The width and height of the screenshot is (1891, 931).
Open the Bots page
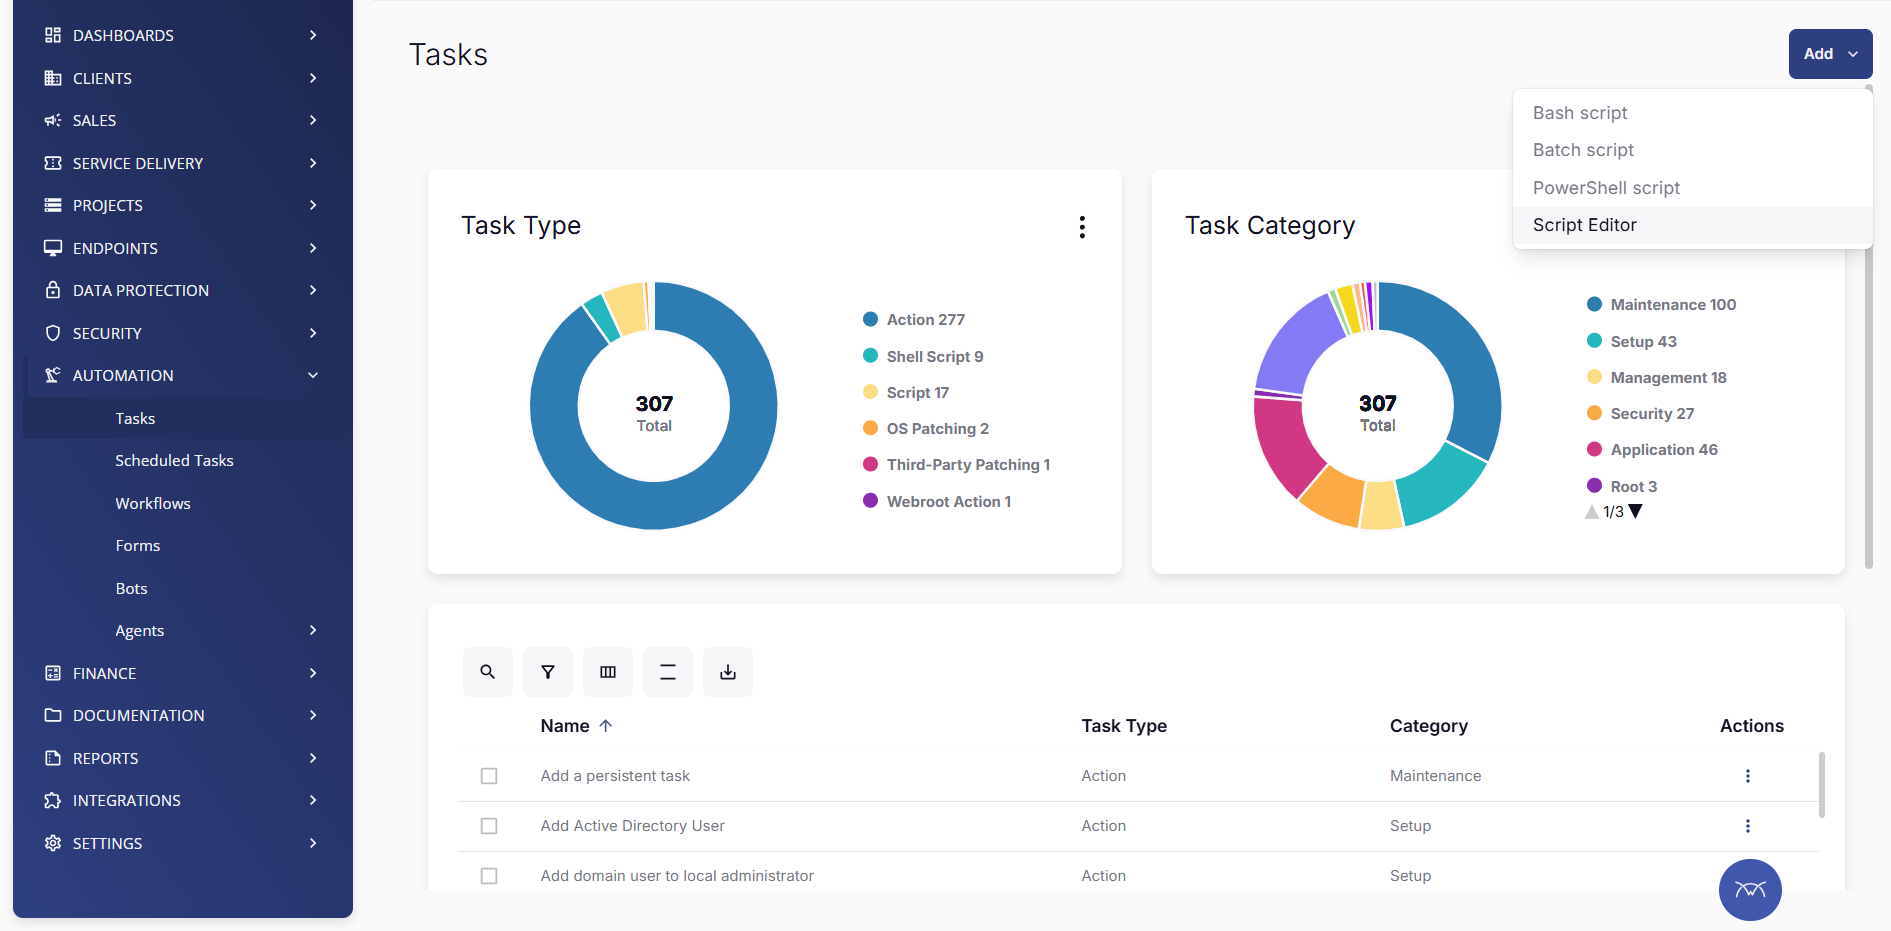click(131, 588)
